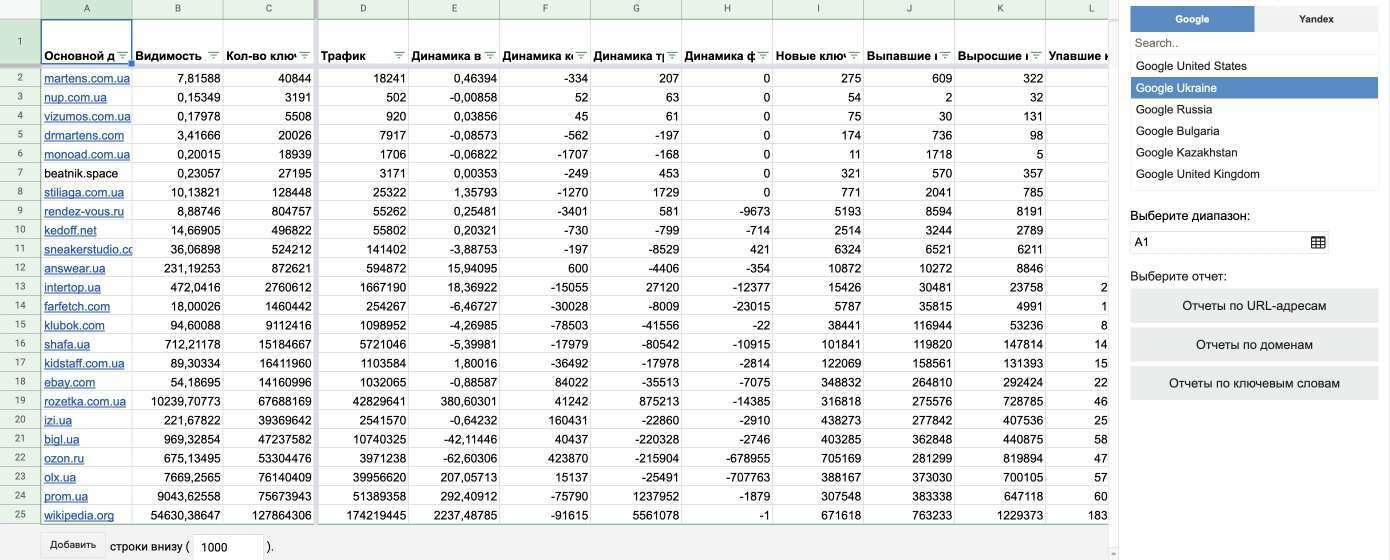Select row 12 header
This screenshot has width=1390, height=560.
pyautogui.click(x=20, y=268)
